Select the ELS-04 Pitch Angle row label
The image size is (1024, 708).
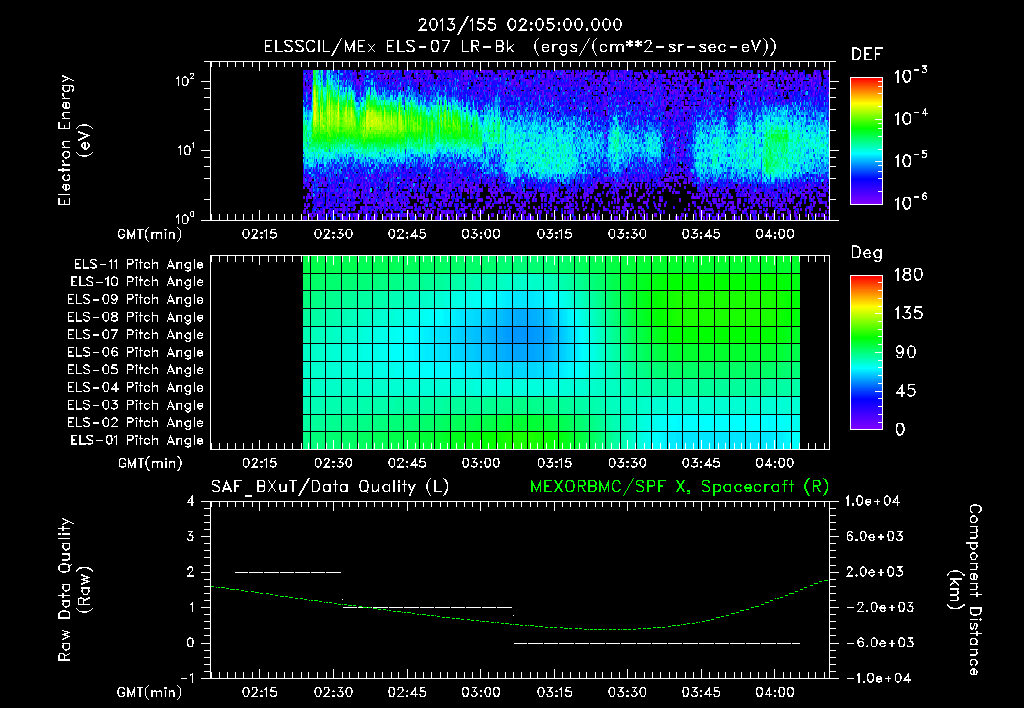click(135, 387)
